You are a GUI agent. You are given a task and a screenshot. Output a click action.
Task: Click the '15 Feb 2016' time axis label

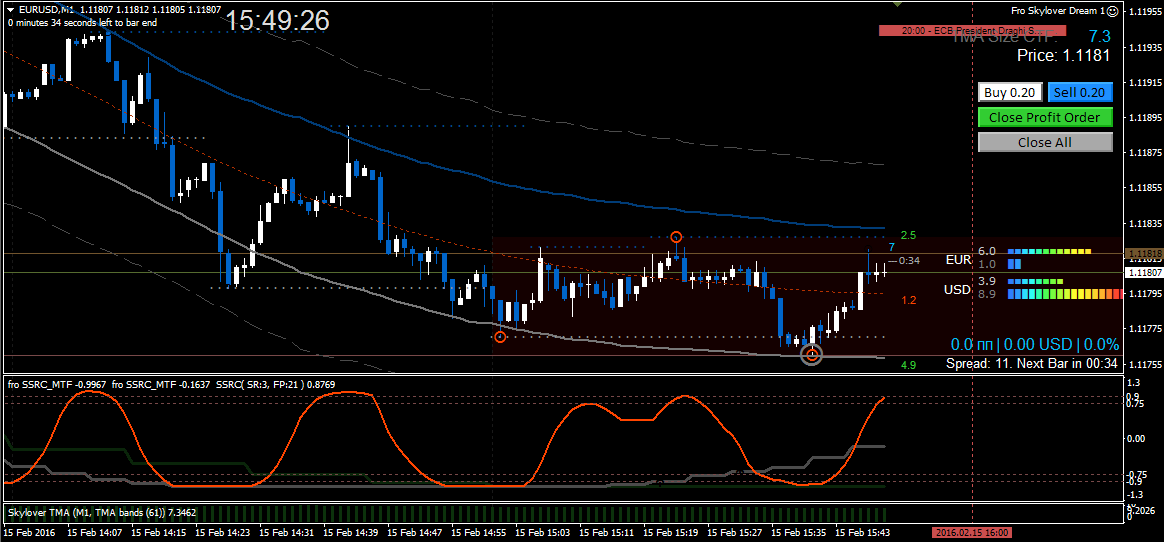pyautogui.click(x=29, y=533)
